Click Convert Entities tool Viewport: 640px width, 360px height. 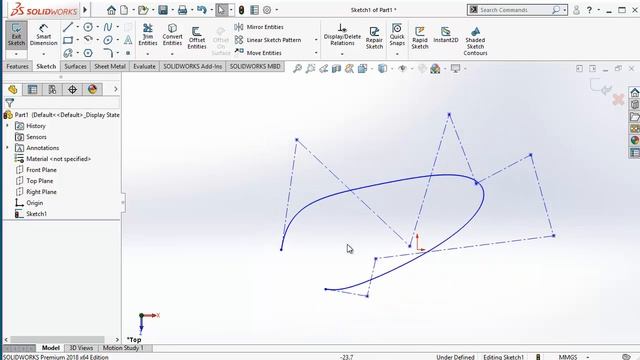[x=172, y=35]
